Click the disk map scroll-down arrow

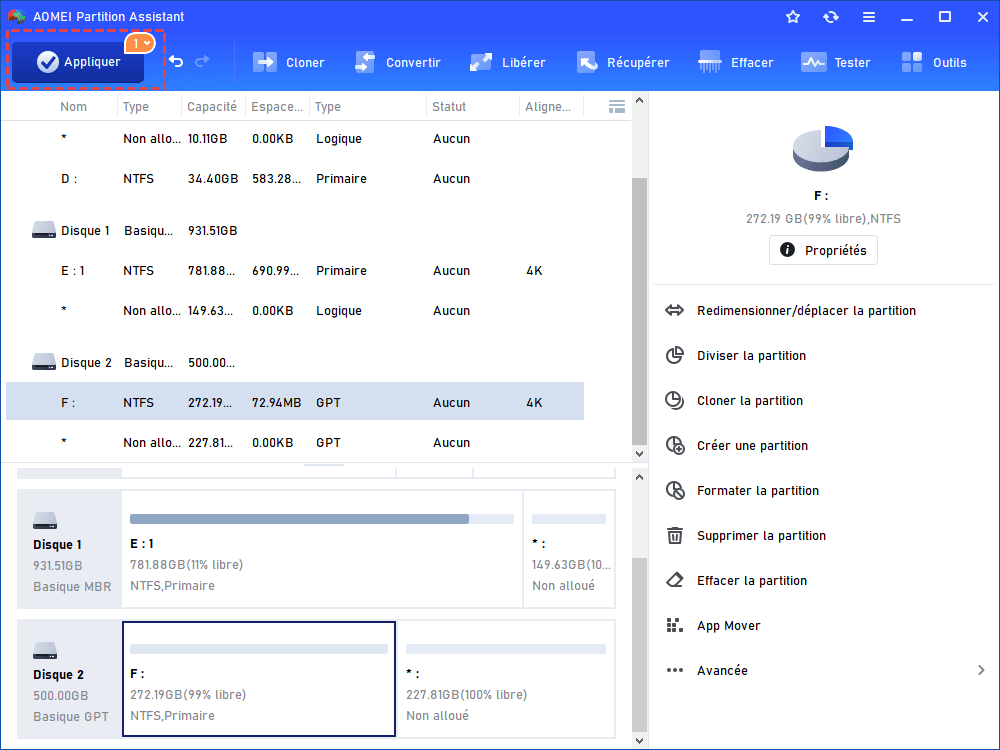click(639, 740)
